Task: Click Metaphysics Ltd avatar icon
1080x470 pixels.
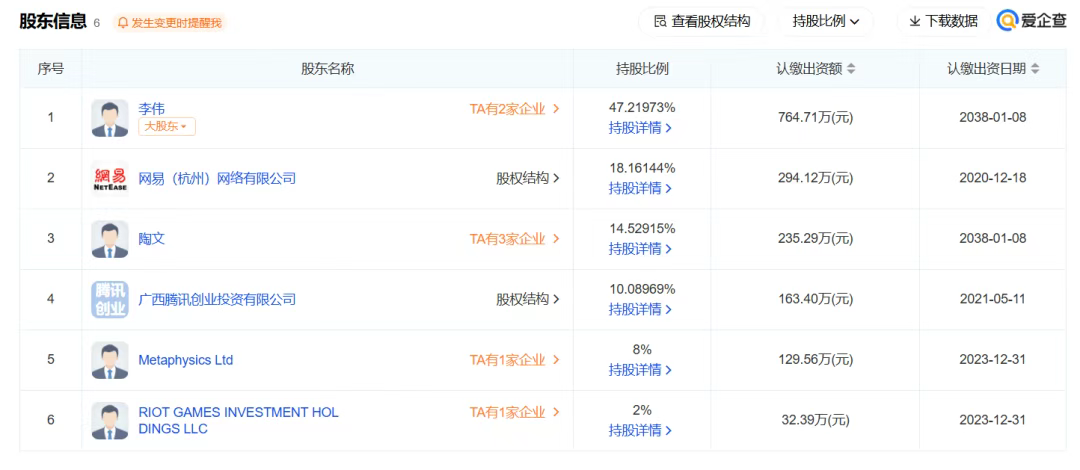Action: 110,360
